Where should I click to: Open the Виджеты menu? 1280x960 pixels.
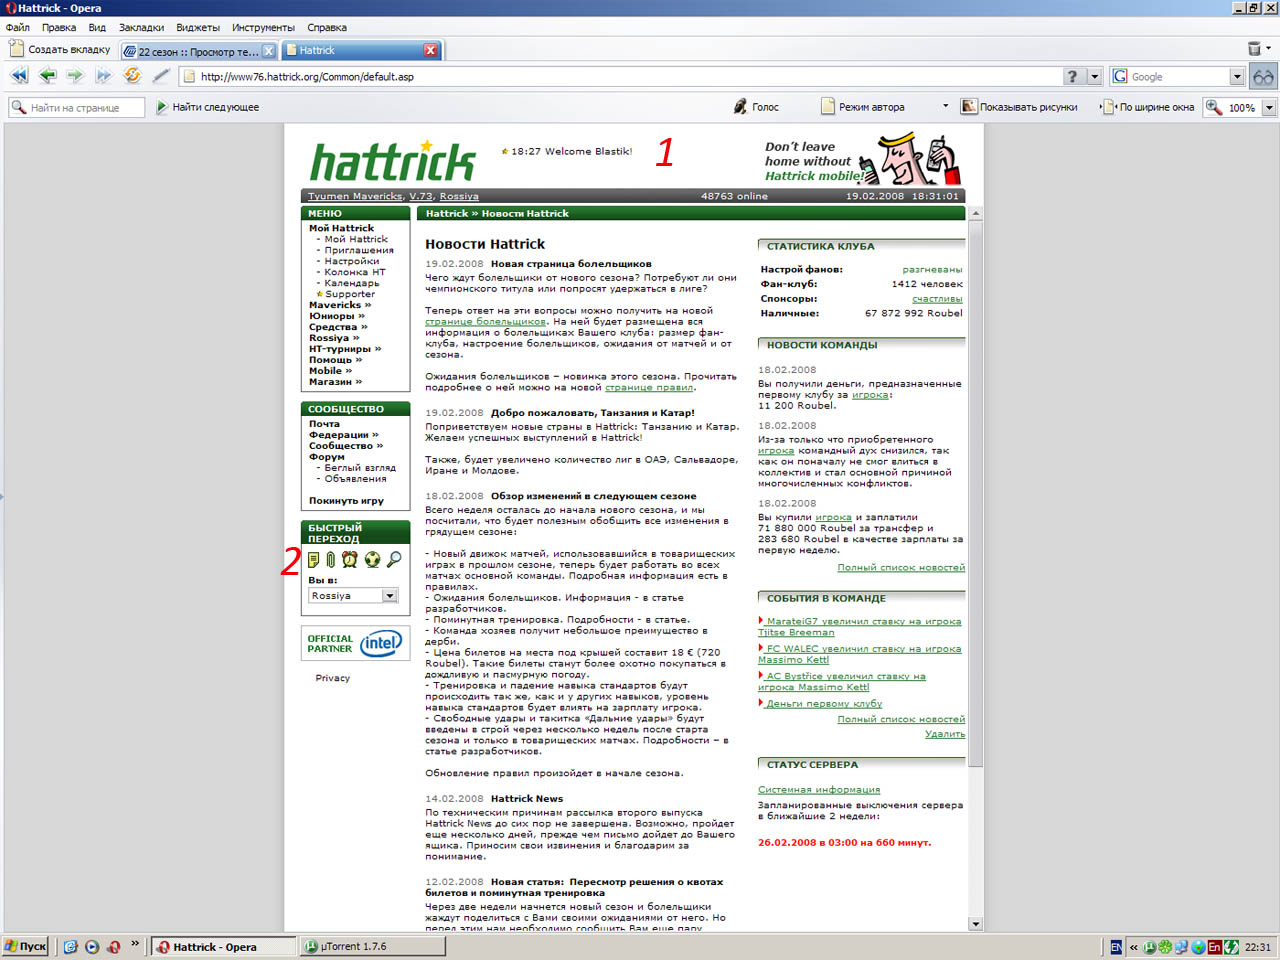point(198,27)
